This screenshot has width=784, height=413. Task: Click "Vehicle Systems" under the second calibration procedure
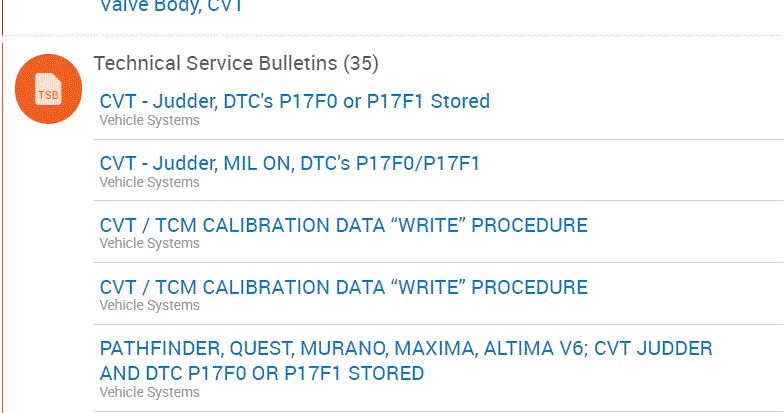[x=149, y=306]
